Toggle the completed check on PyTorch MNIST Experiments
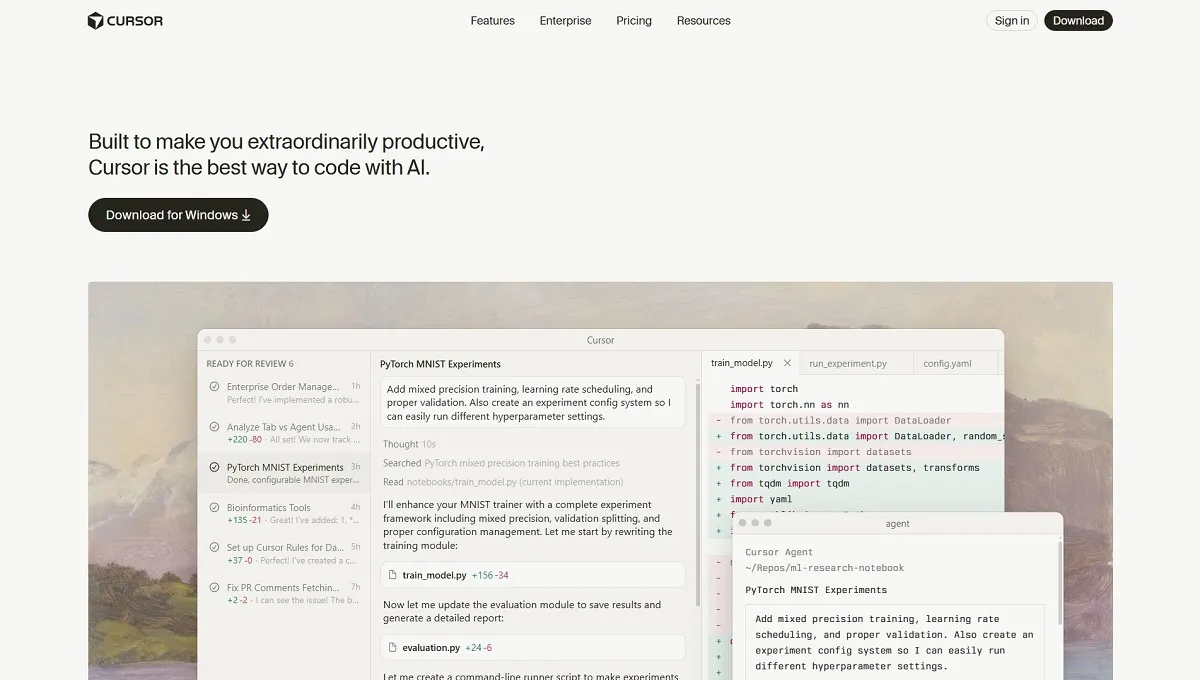Viewport: 1200px width, 680px height. 213,466
